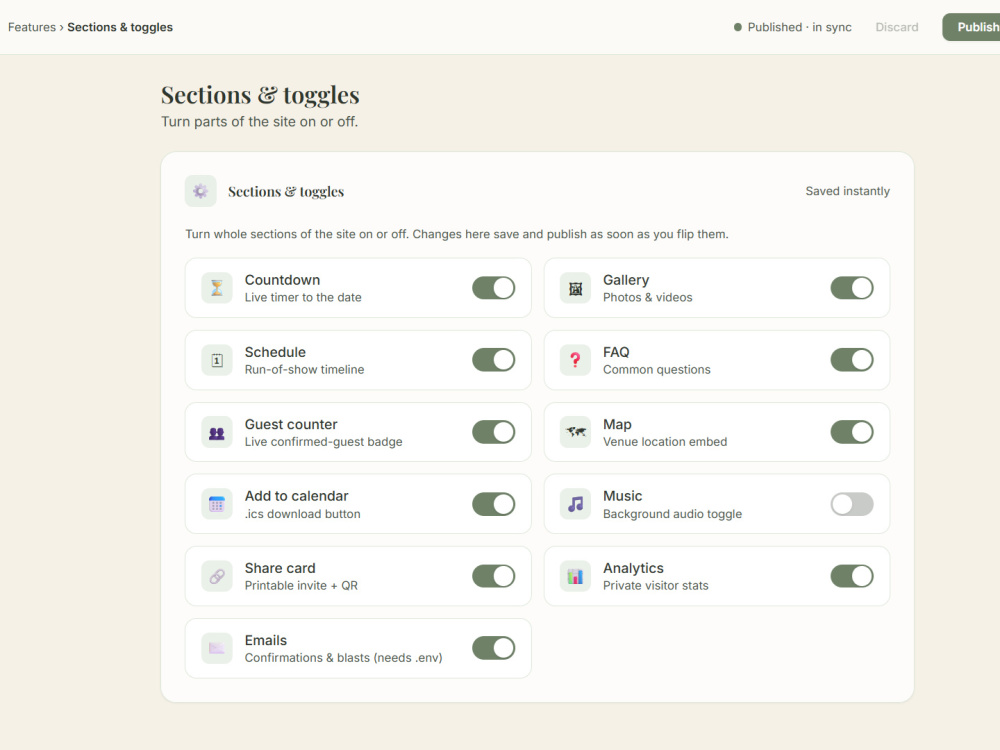The image size is (1000, 750).
Task: Click 'Venue location embed' text
Action: (x=665, y=441)
